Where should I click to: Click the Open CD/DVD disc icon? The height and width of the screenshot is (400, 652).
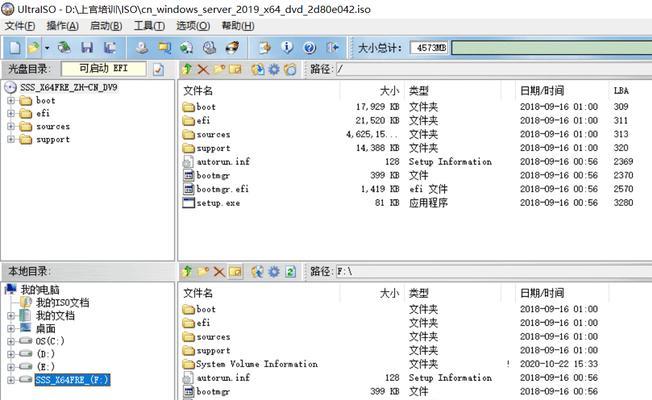tap(64, 47)
